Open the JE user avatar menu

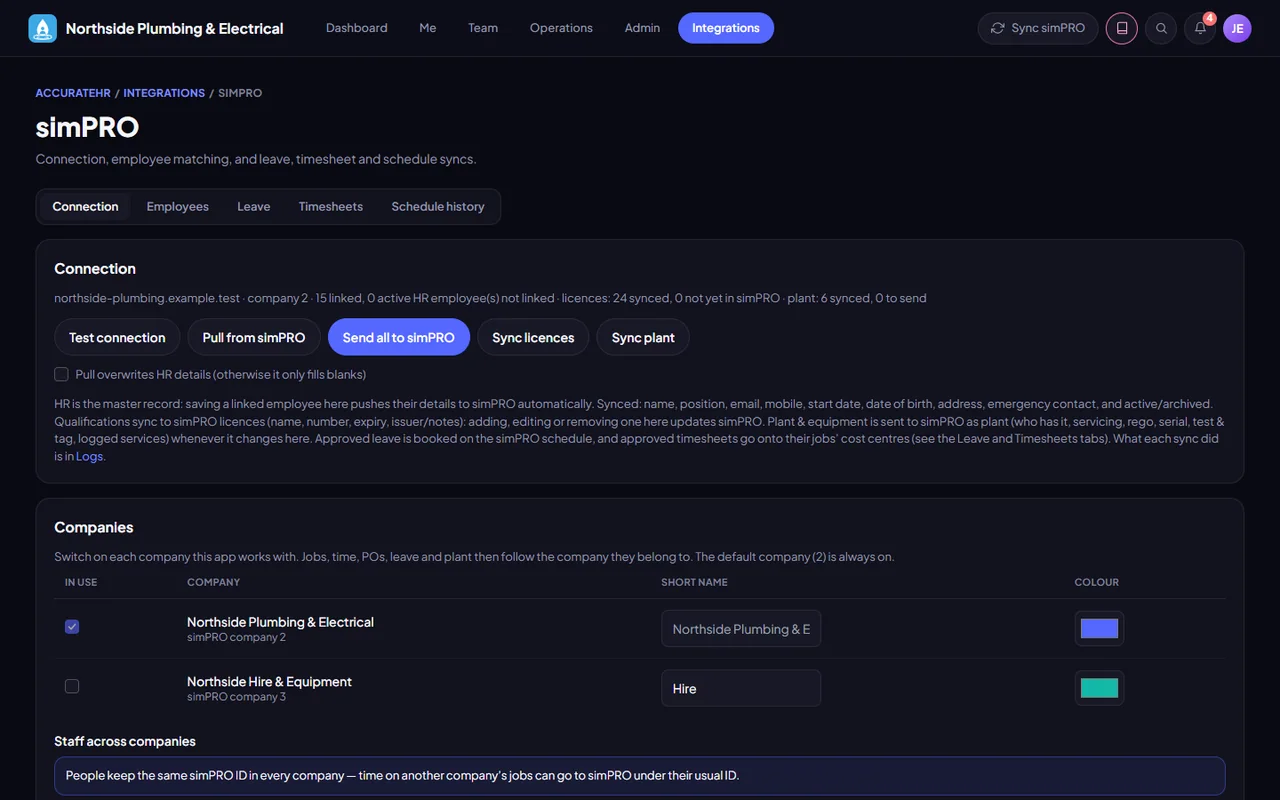tap(1237, 28)
